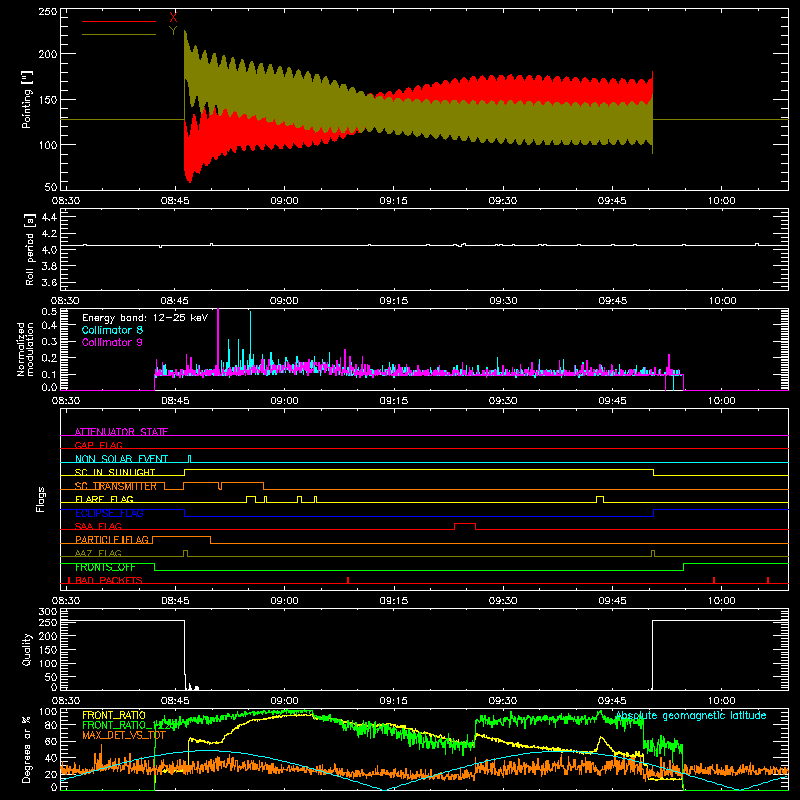Click the cyan 'Collimator 8' legend entry

tap(112, 330)
